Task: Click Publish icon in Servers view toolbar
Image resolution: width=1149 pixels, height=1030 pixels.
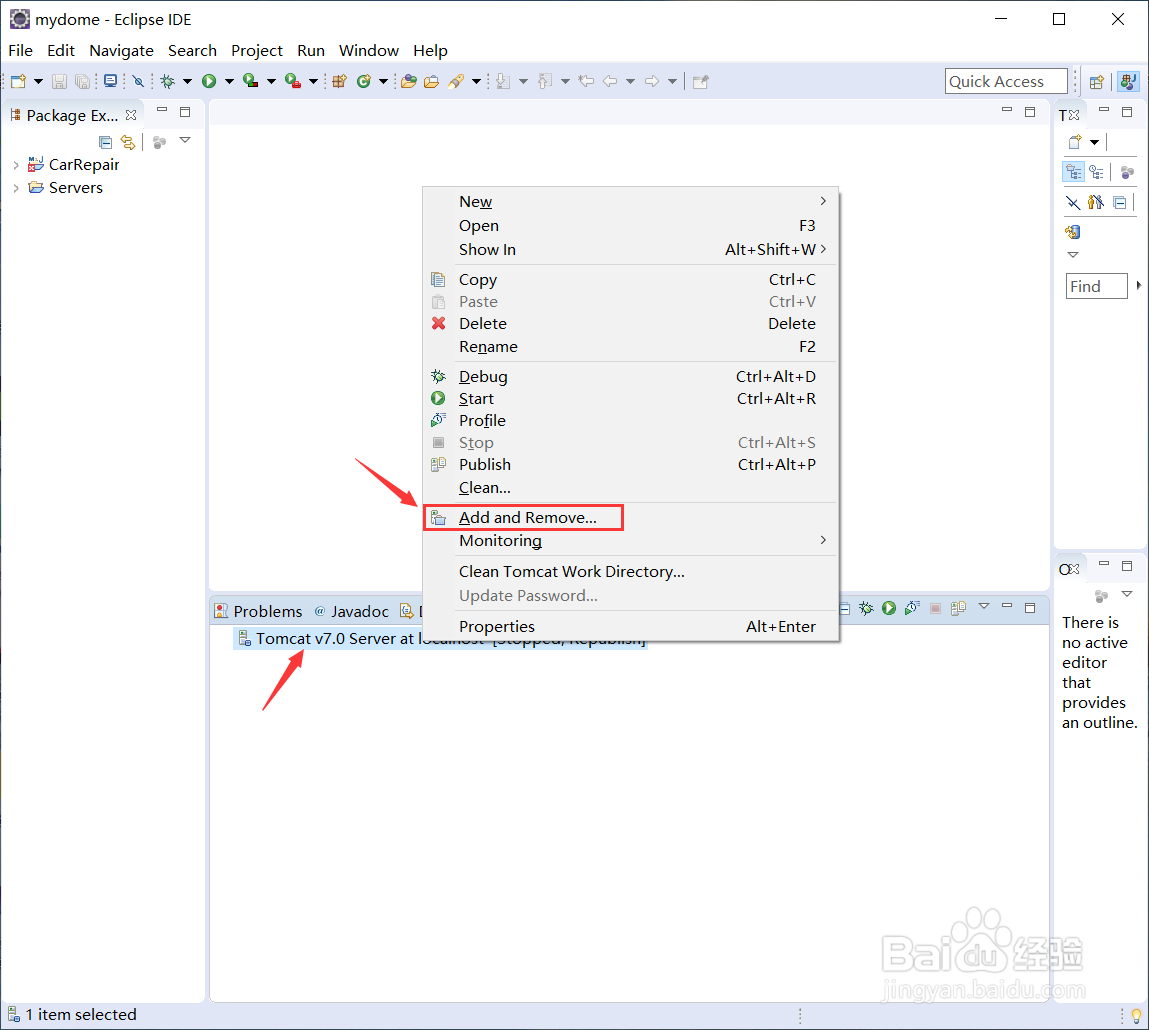Action: point(958,608)
